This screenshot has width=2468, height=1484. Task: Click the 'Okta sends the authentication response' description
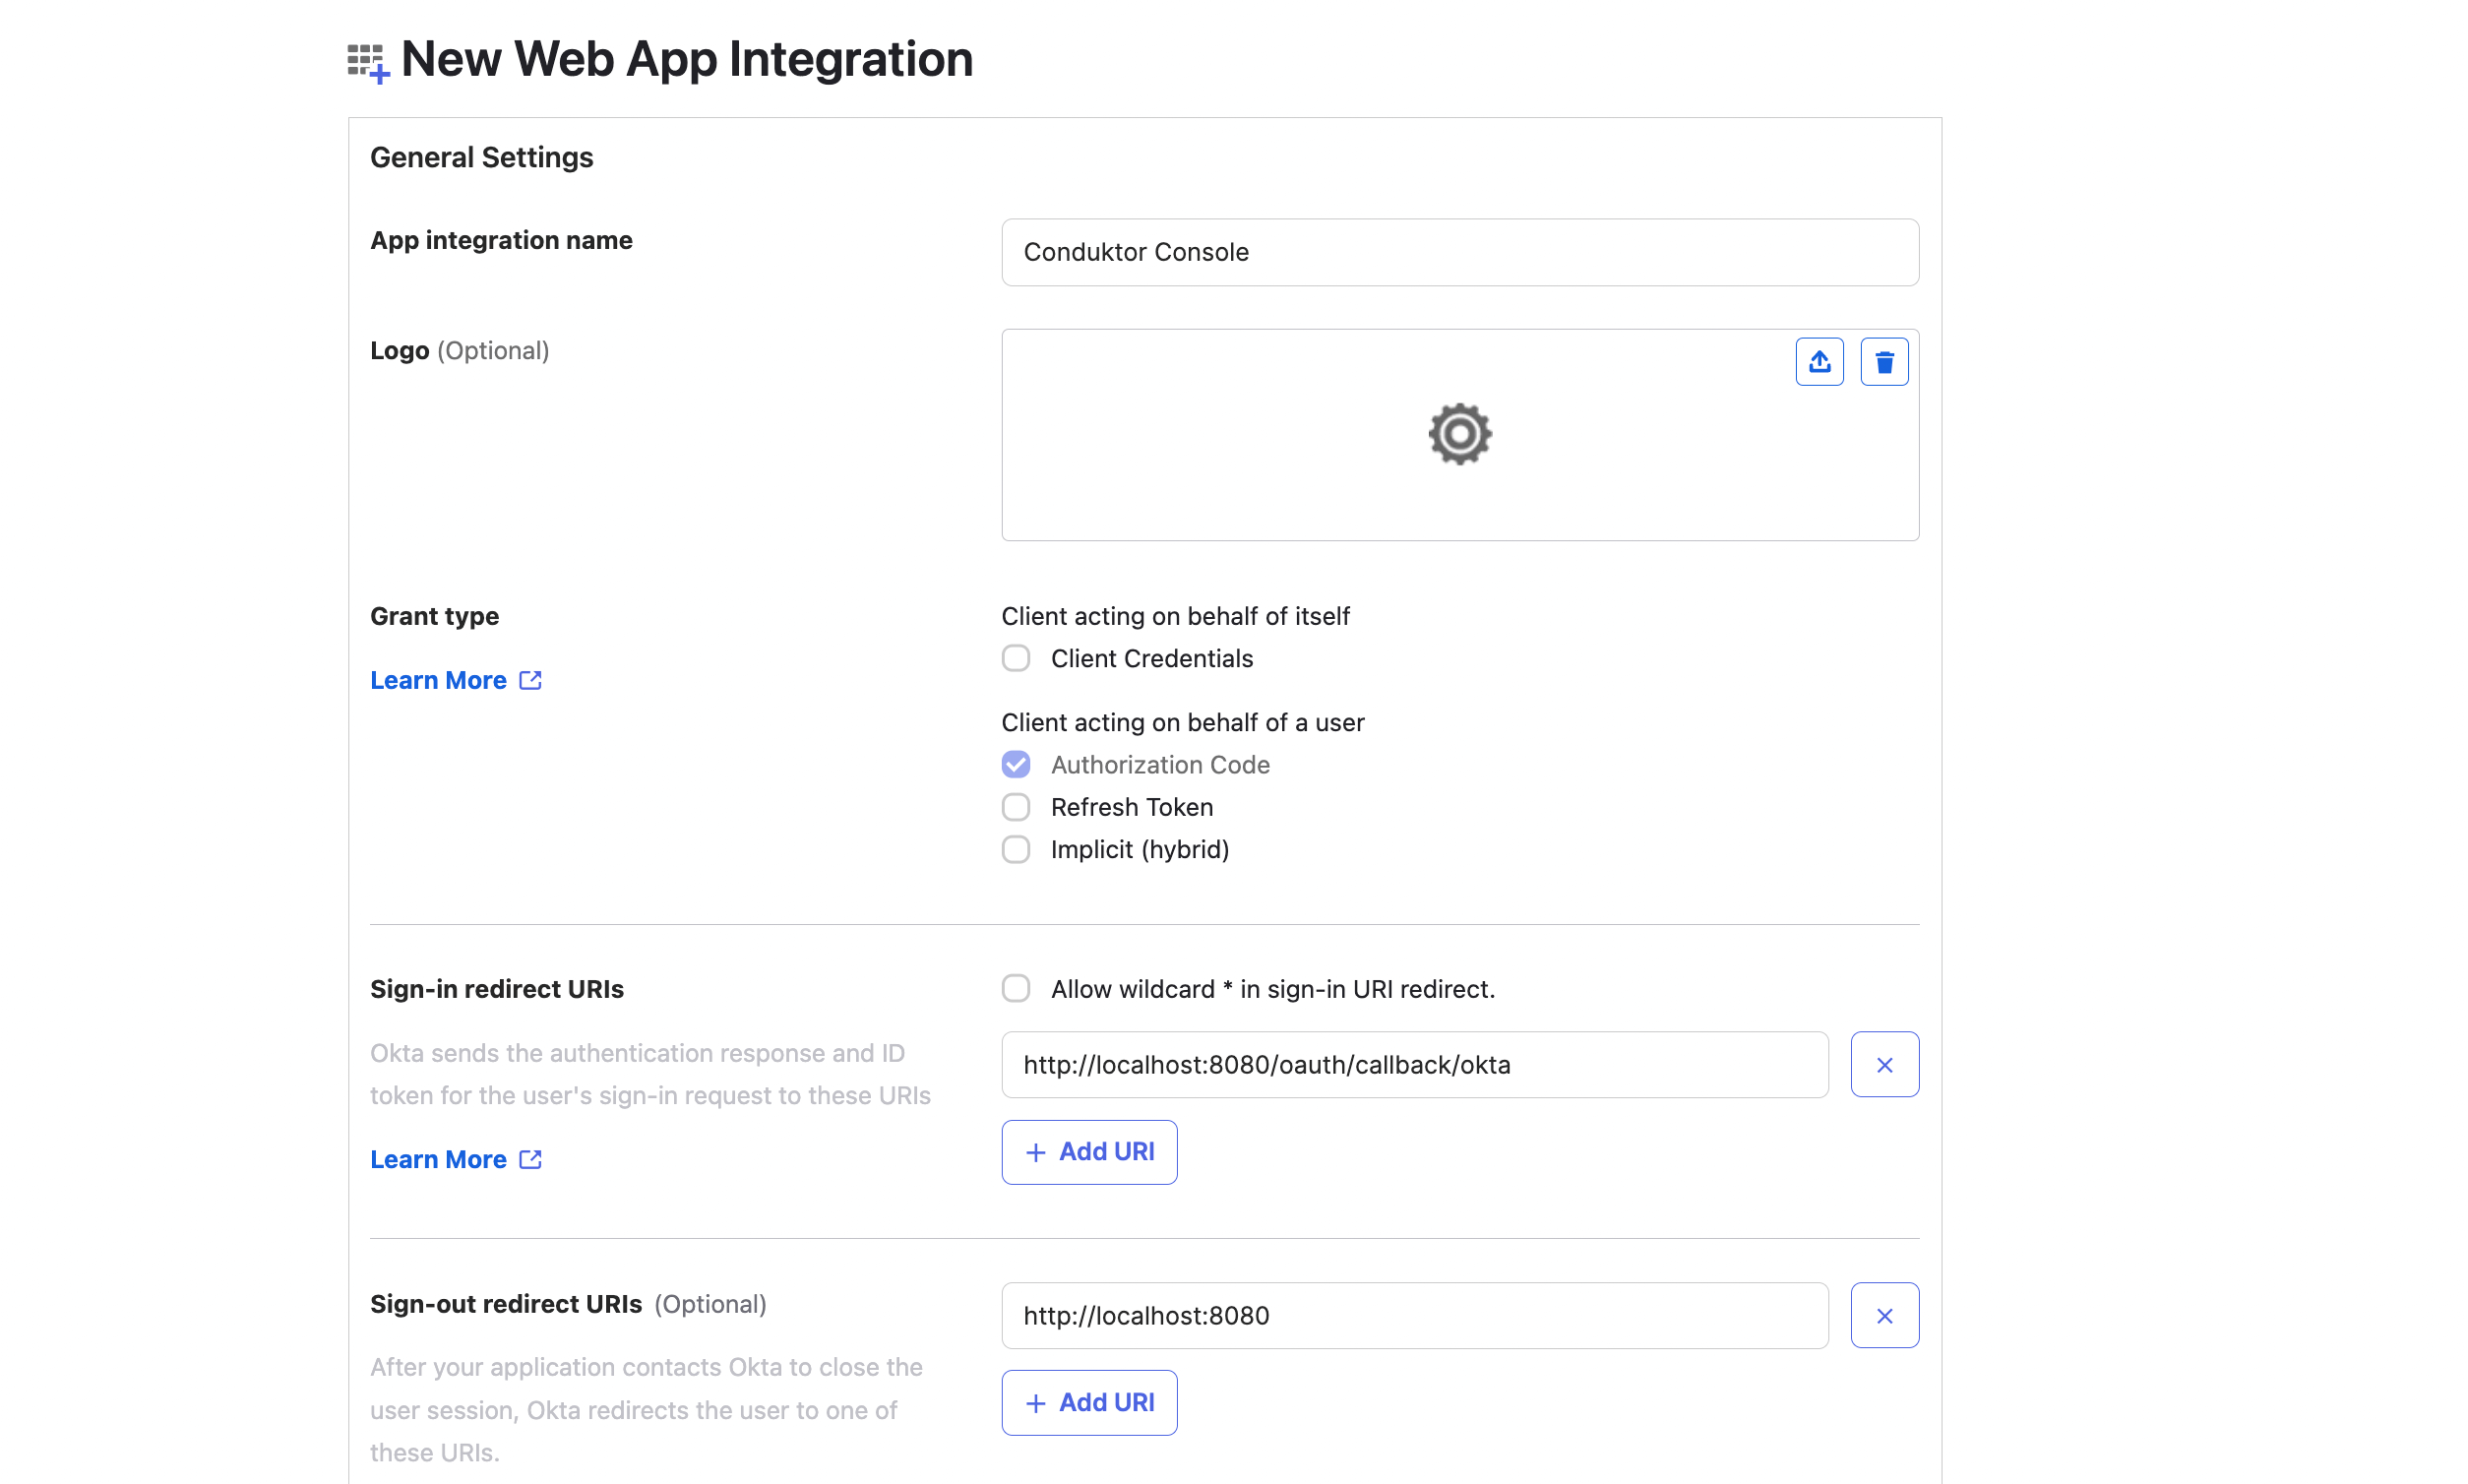pyautogui.click(x=650, y=1075)
